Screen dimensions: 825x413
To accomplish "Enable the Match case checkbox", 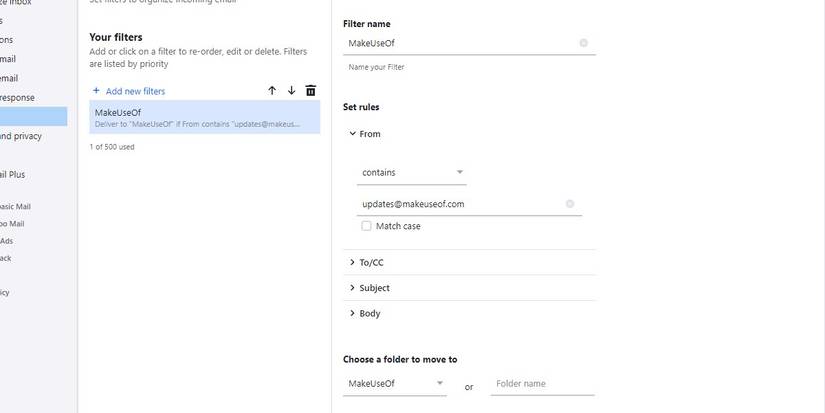I will 366,226.
